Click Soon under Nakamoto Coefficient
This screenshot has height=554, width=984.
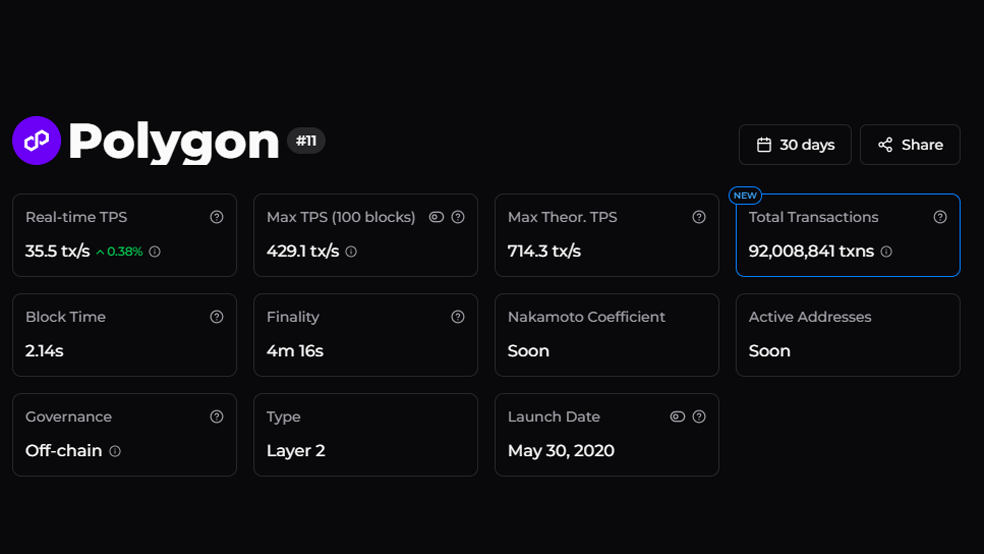(528, 351)
